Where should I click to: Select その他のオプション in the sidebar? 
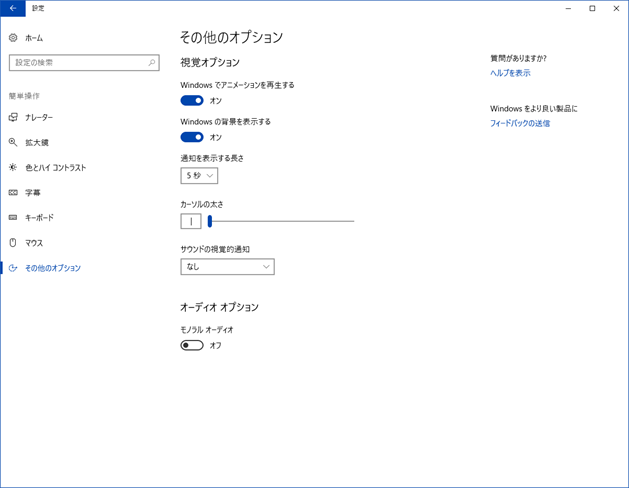coord(53,268)
